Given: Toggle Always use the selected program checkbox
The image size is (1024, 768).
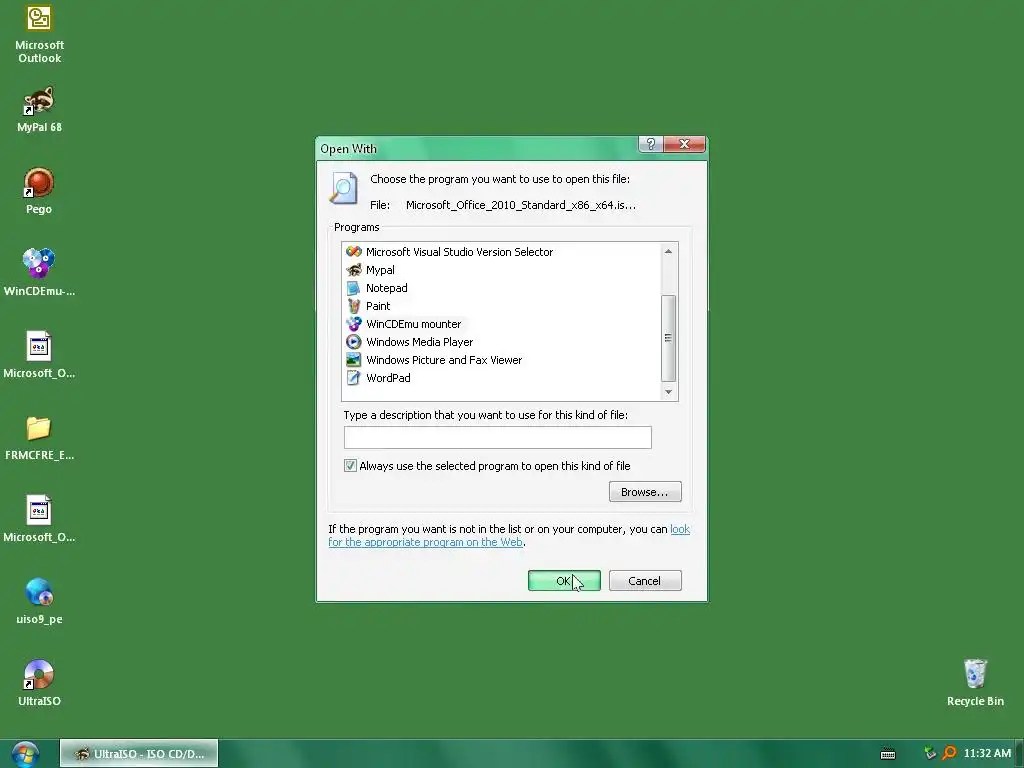Looking at the screenshot, I should tap(350, 466).
